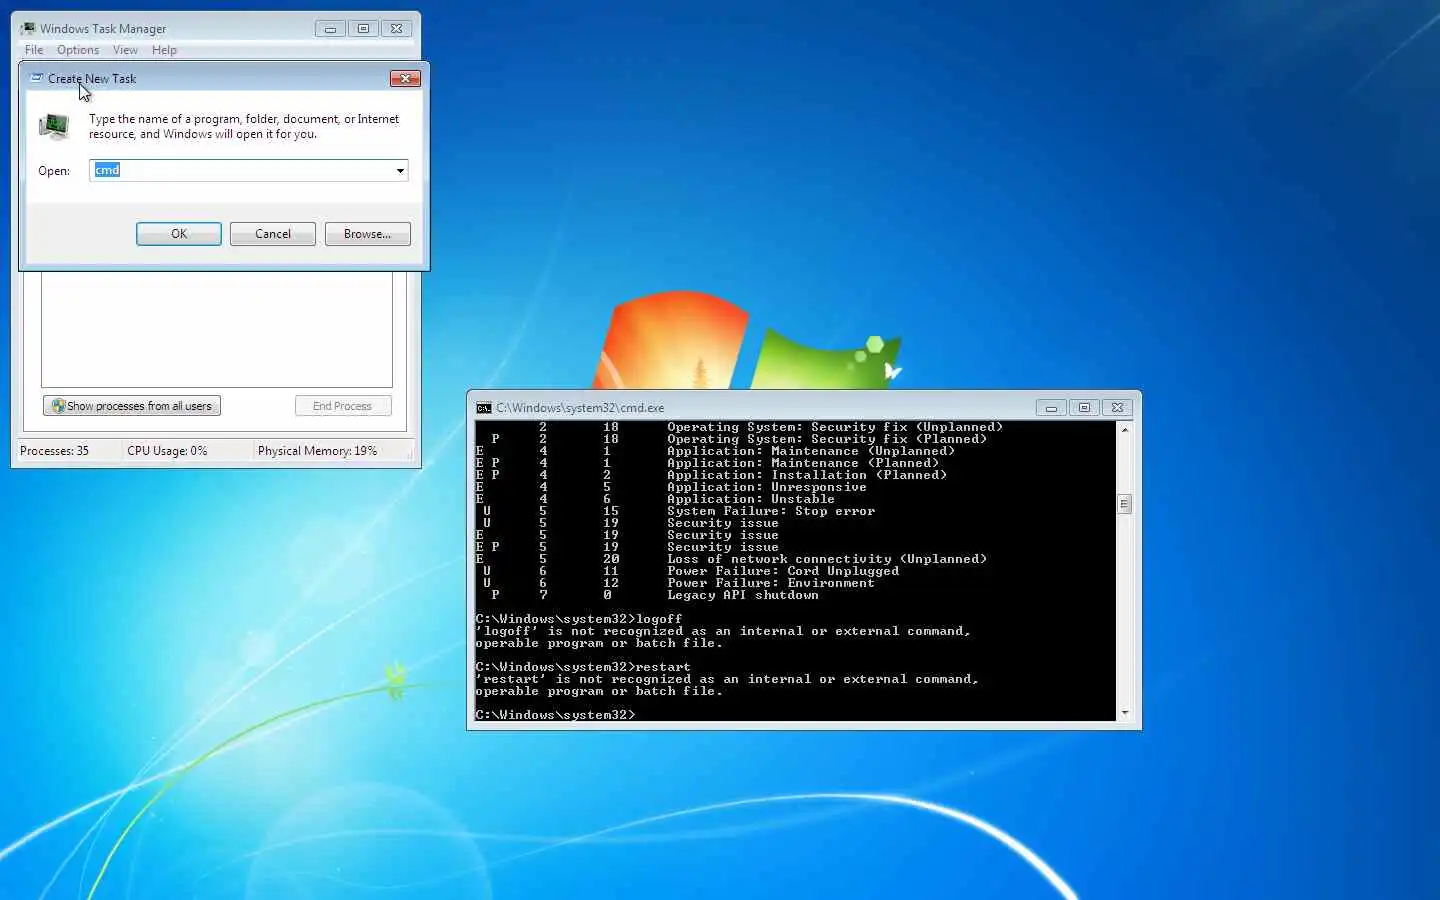Image resolution: width=1440 pixels, height=900 pixels.
Task: Click the cmd.exe window system icon
Action: point(484,408)
